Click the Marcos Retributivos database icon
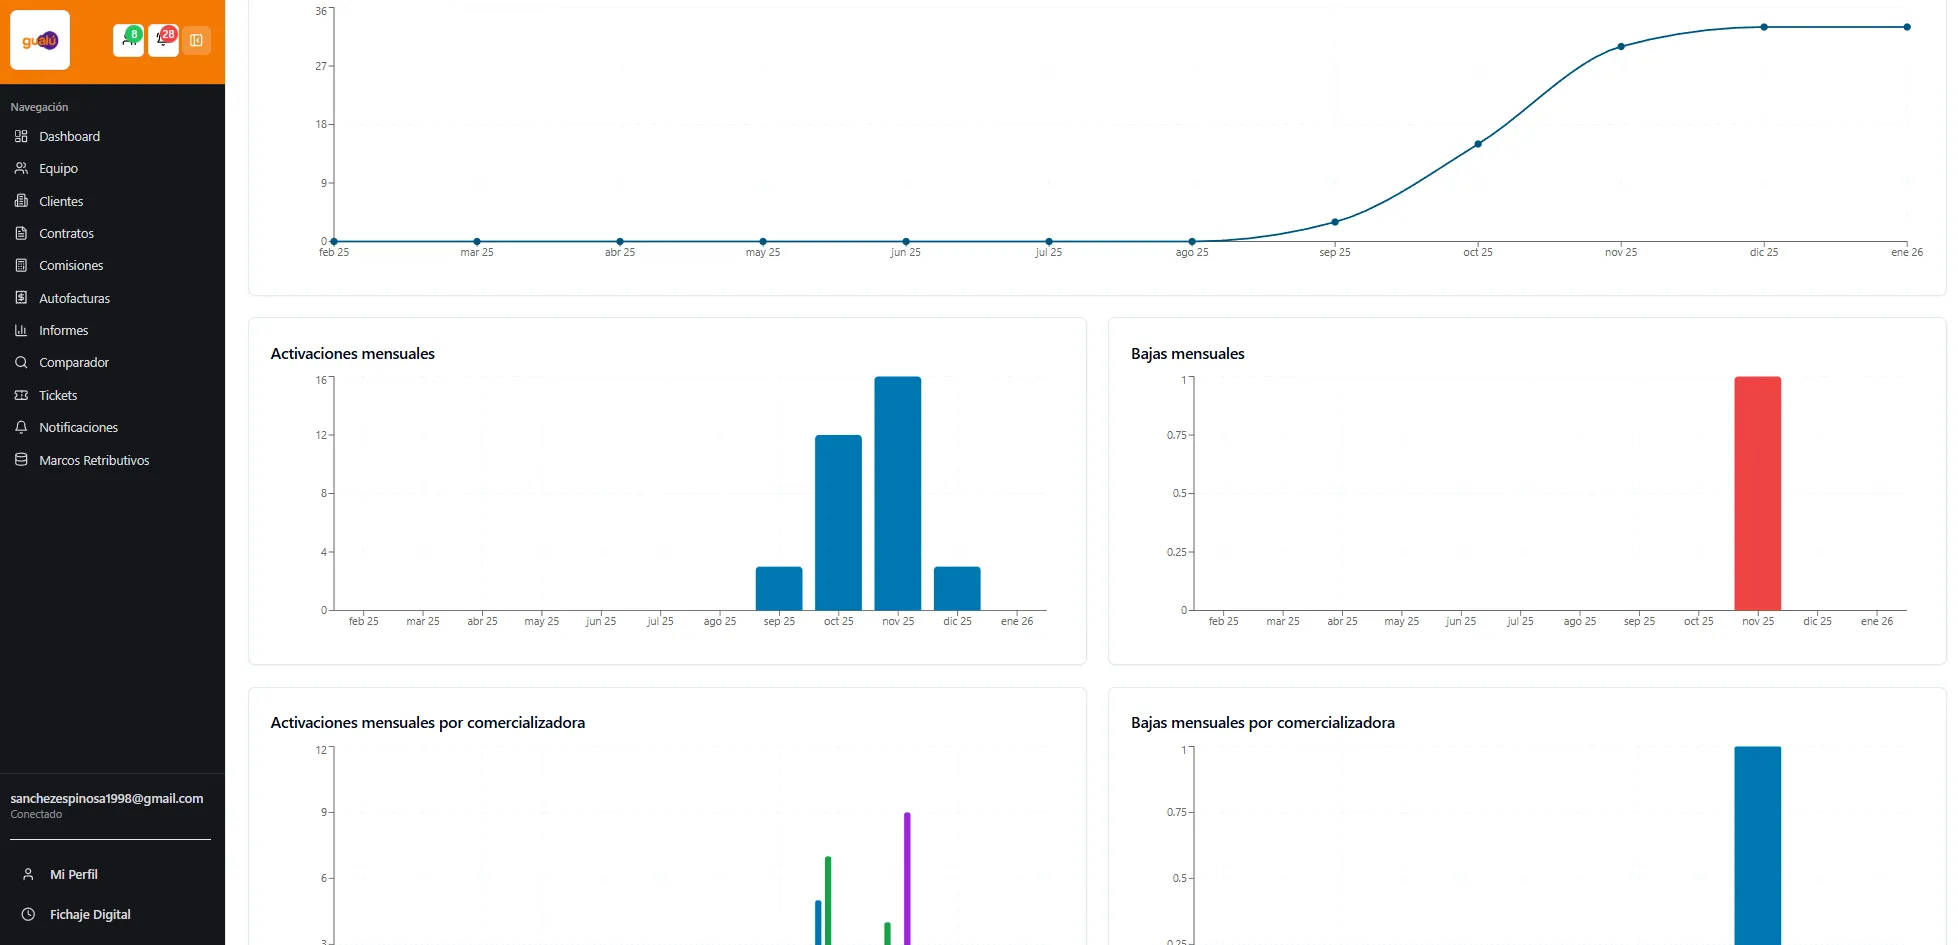 [21, 460]
